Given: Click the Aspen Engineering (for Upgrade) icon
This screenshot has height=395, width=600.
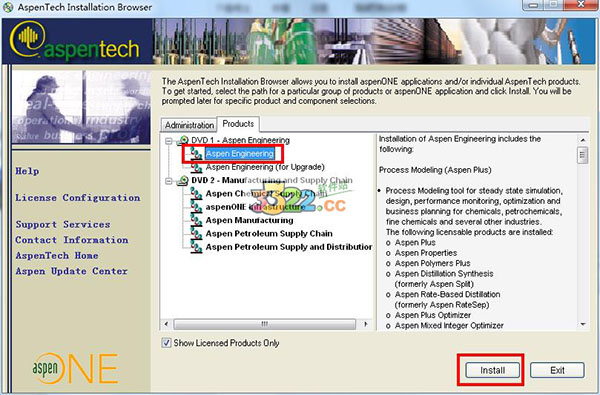Looking at the screenshot, I should [196, 167].
